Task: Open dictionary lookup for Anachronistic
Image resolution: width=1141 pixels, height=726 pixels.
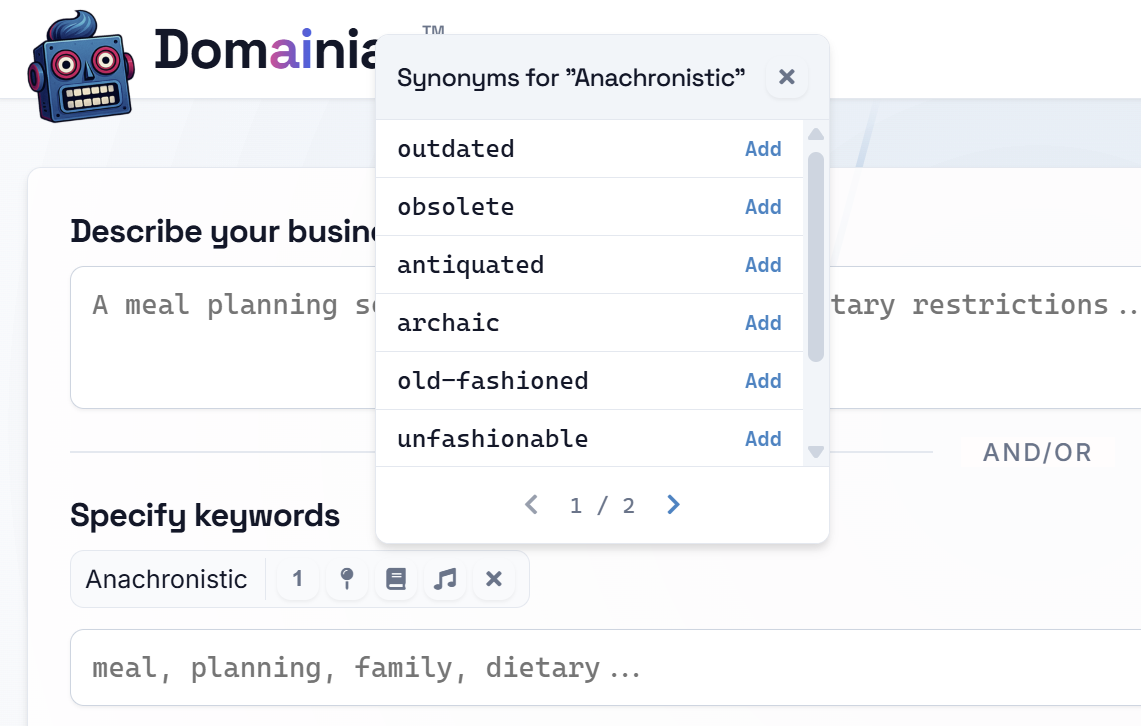Action: (396, 579)
